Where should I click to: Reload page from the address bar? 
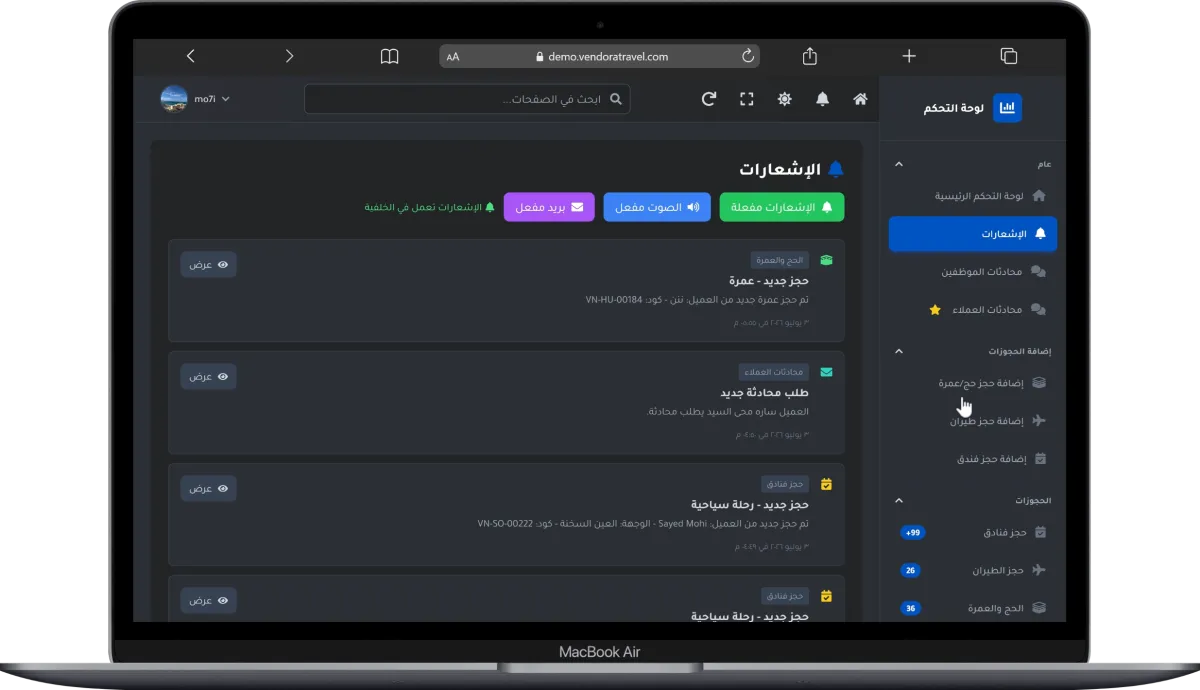(x=747, y=56)
